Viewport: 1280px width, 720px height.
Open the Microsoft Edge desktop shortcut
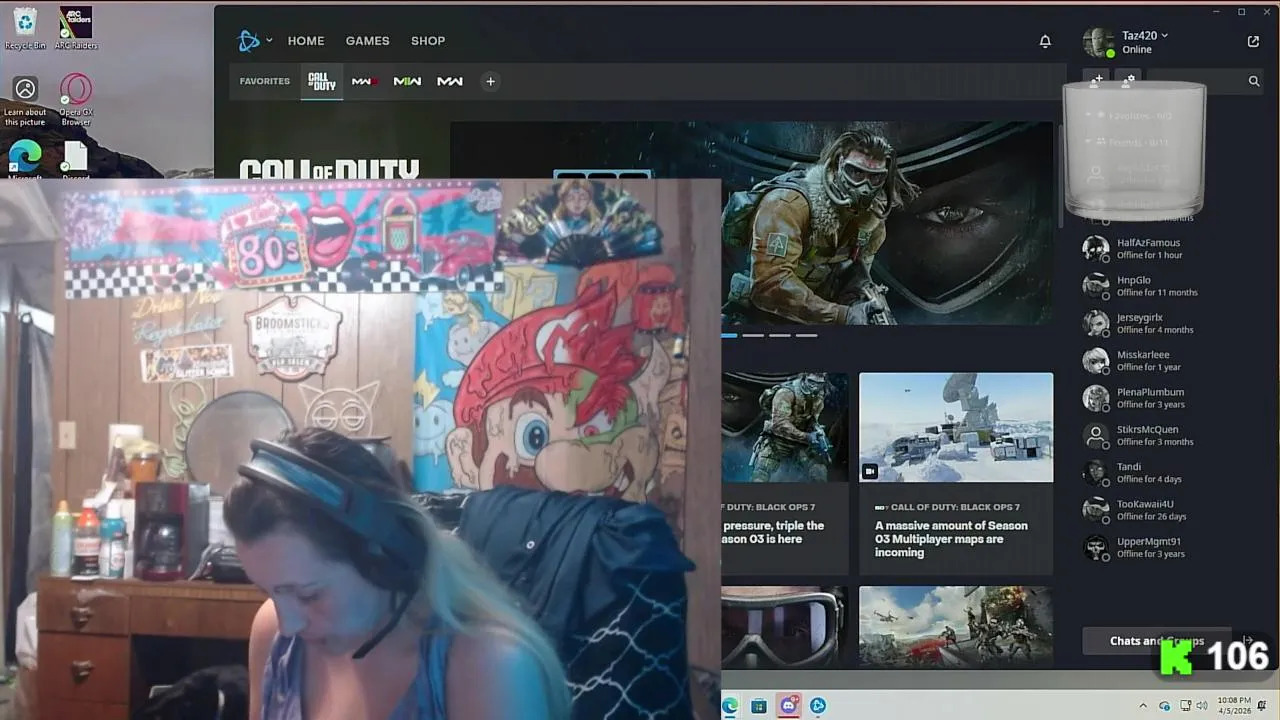(25, 160)
